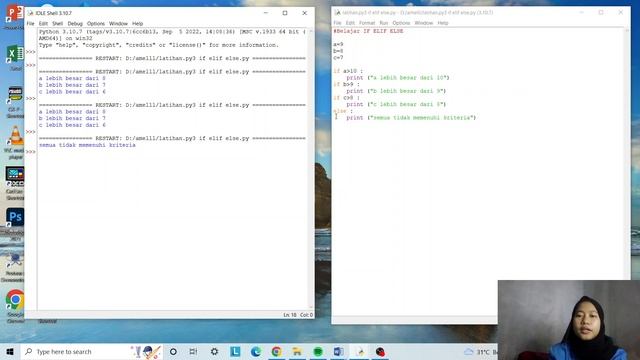Viewport: 640px width, 360px height.
Task: Open the Photoshop desktop shortcut
Action: click(15, 217)
